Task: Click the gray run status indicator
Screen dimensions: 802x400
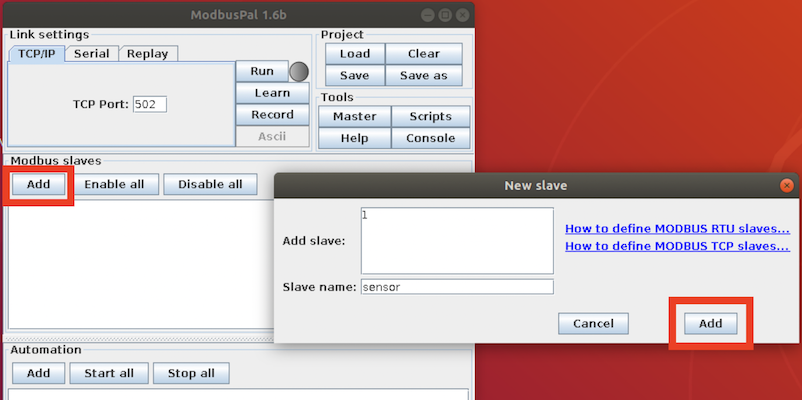Action: point(299,72)
